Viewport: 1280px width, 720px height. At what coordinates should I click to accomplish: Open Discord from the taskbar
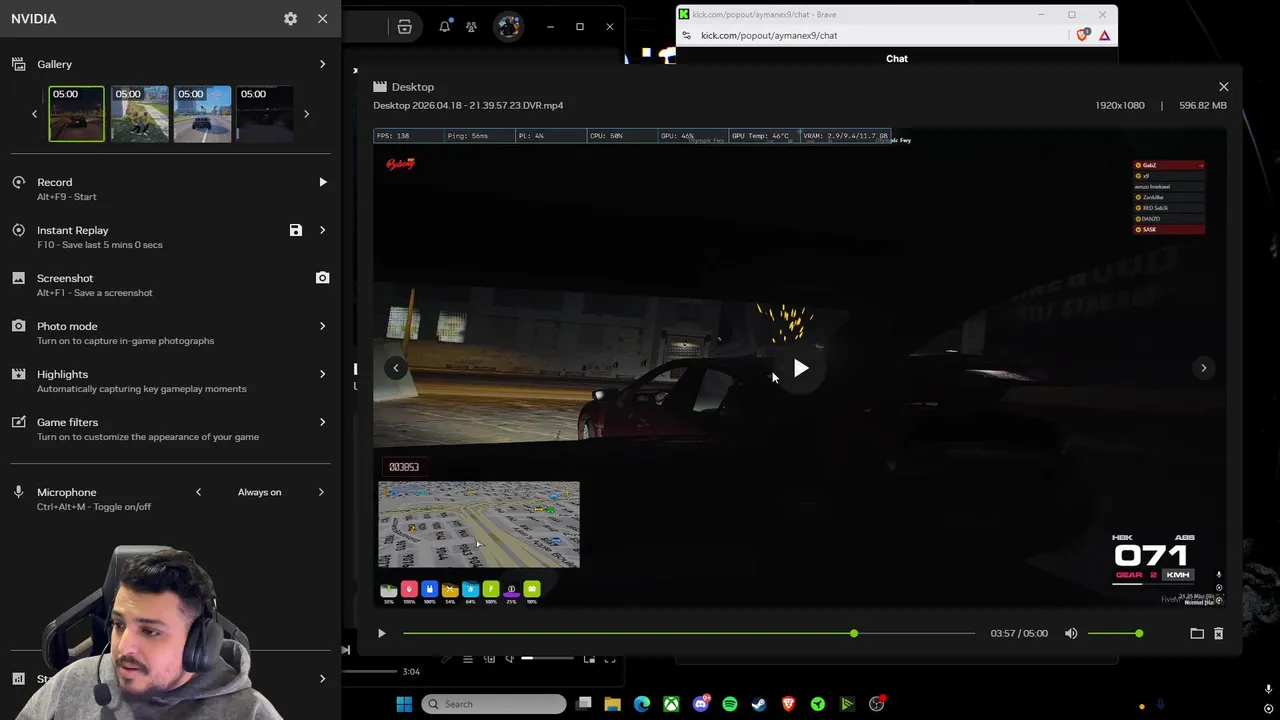(x=701, y=704)
